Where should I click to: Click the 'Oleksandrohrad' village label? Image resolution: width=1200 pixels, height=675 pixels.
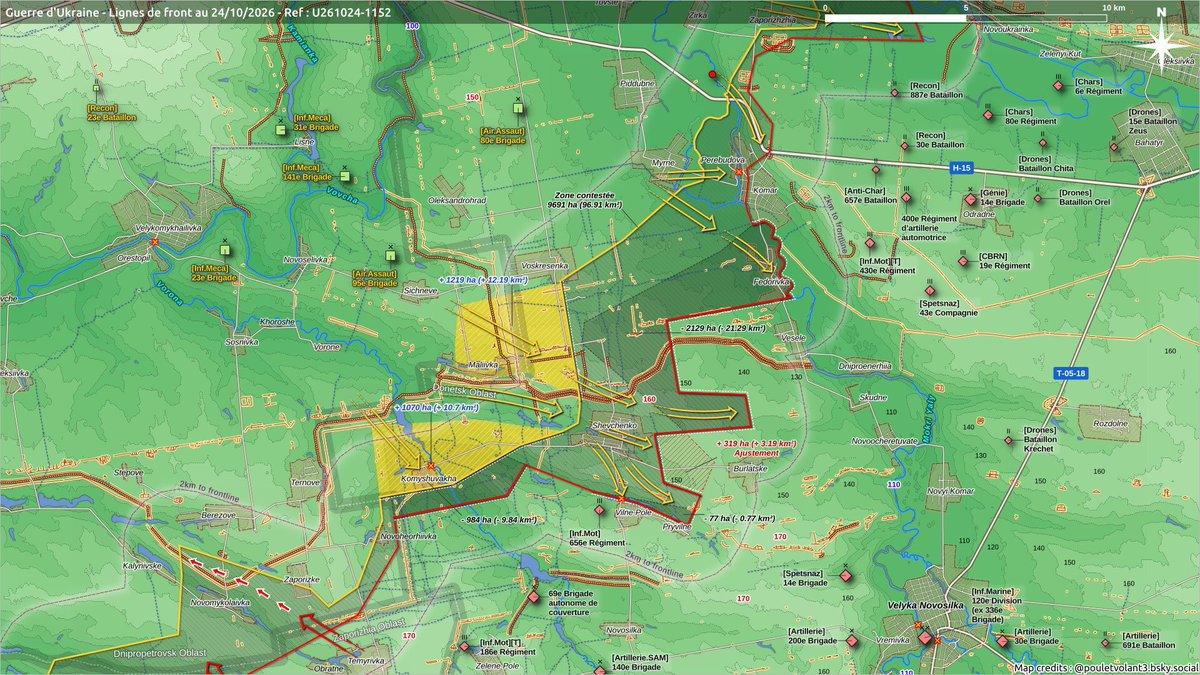457,200
